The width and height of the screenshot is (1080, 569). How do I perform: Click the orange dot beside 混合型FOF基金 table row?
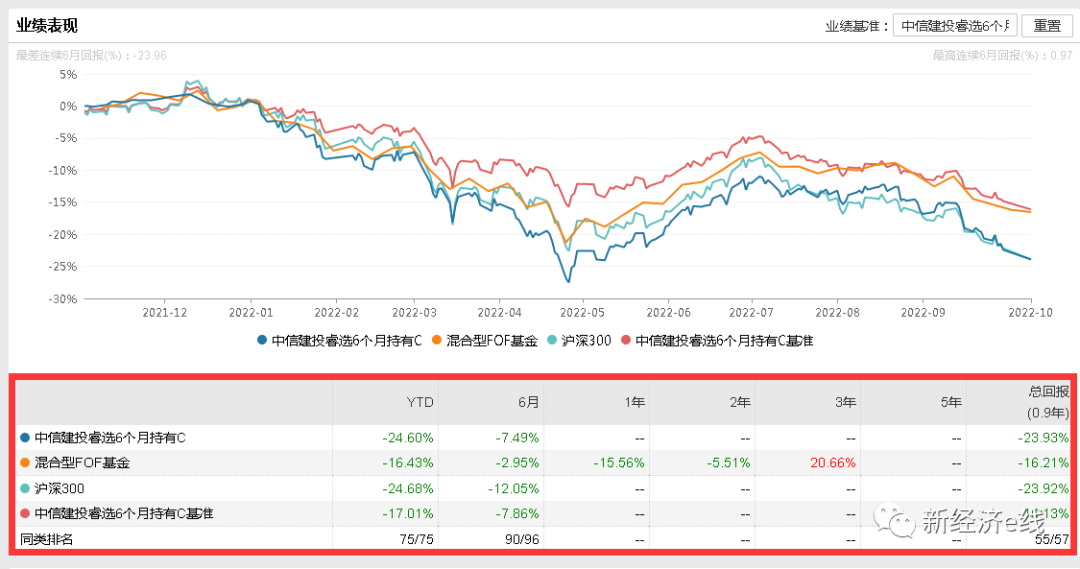[24, 463]
